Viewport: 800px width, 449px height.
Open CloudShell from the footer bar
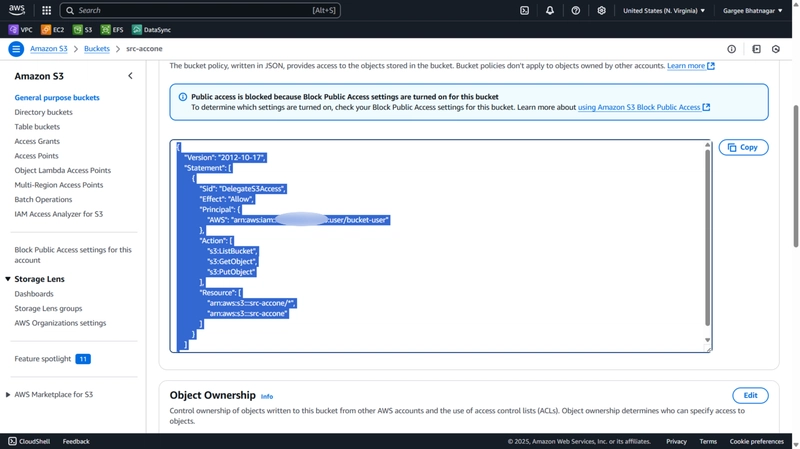click(x=29, y=441)
